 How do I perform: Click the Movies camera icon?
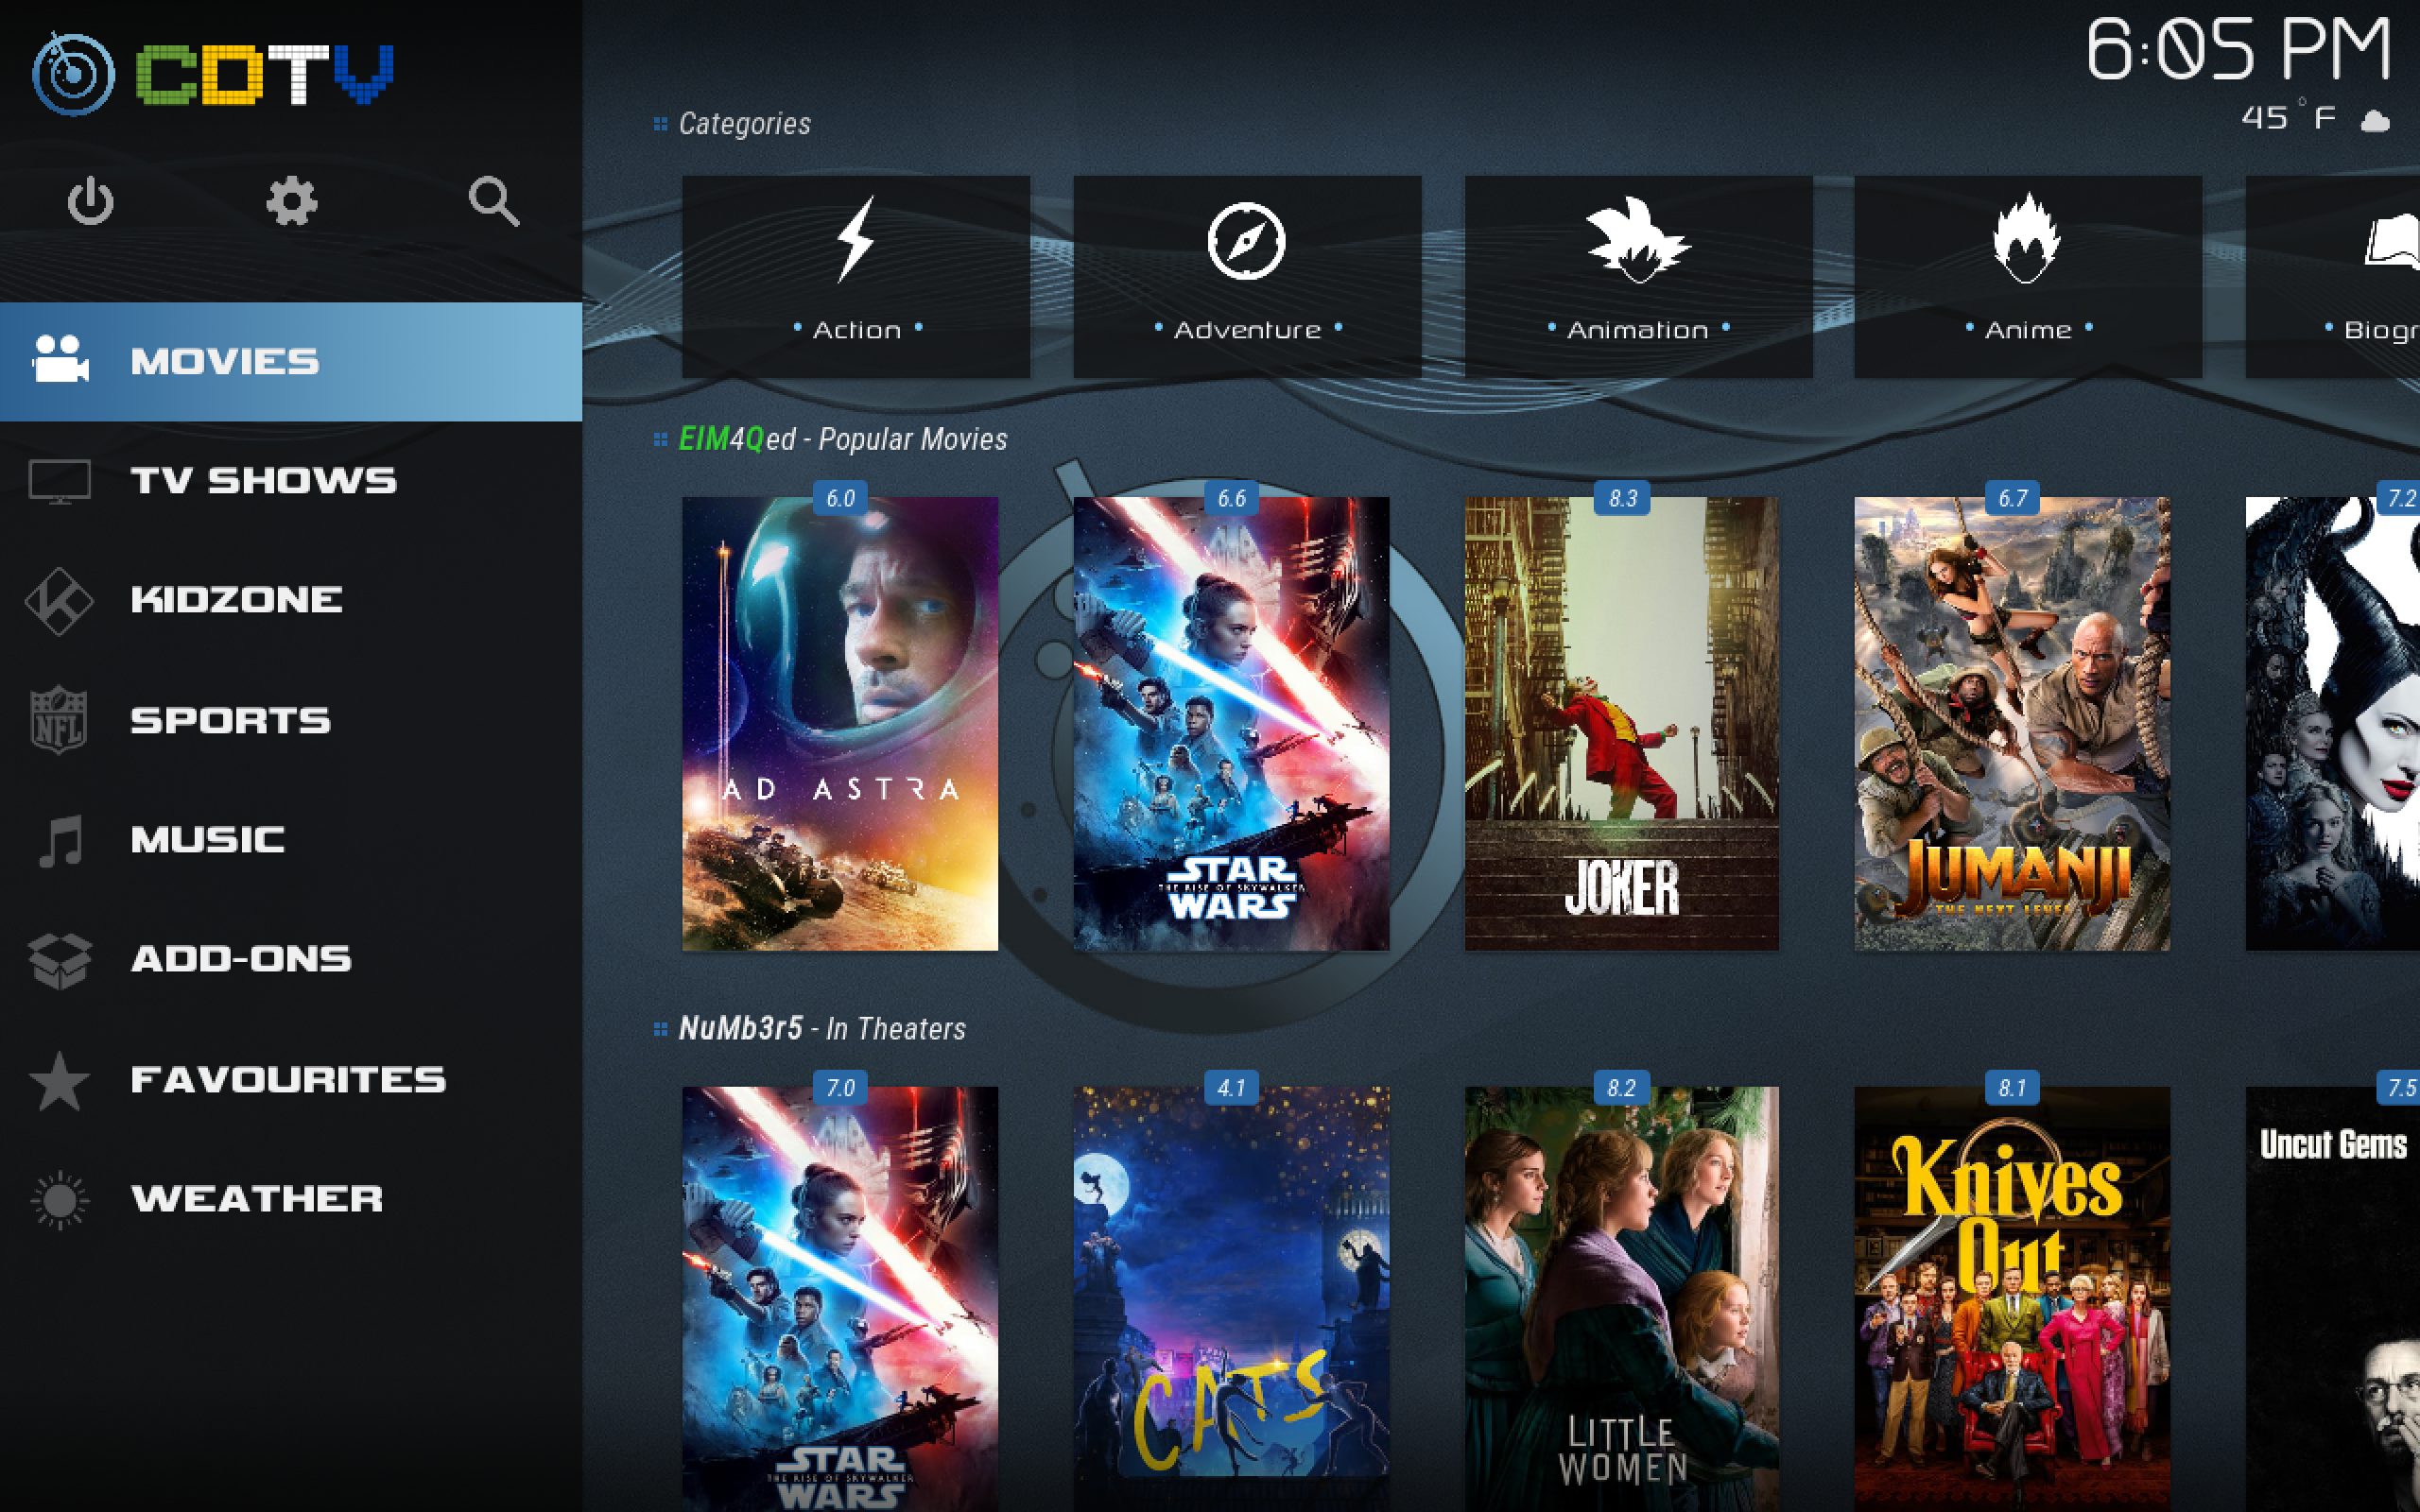pos(60,359)
